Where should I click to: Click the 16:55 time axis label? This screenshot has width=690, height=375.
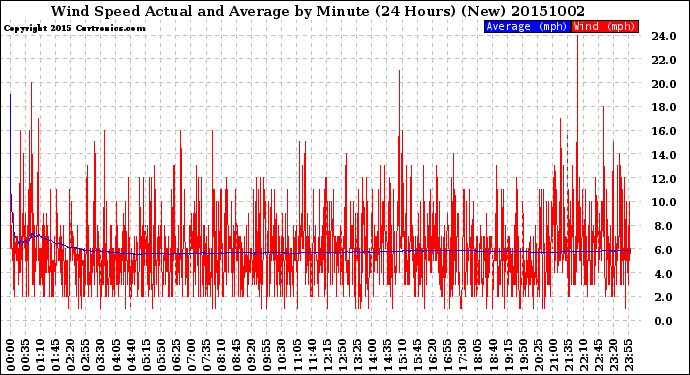pyautogui.click(x=448, y=355)
